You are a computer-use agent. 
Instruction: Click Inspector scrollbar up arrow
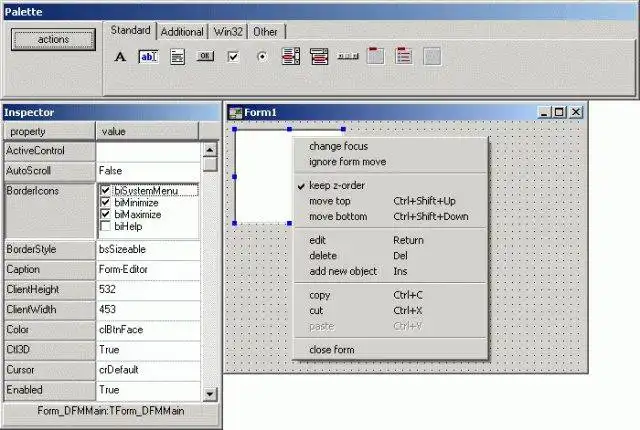pos(210,150)
